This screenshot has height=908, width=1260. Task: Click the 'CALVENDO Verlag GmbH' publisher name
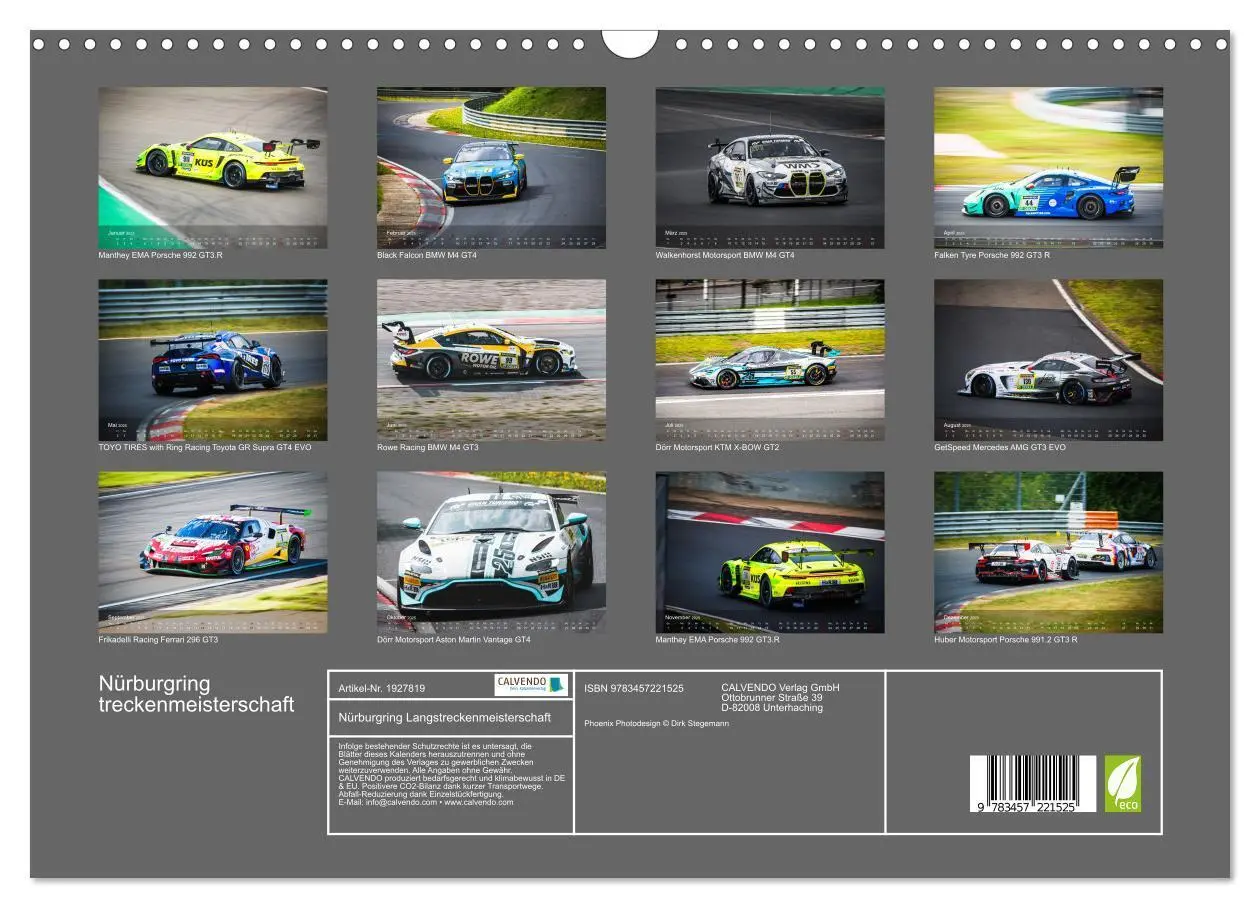click(x=781, y=688)
